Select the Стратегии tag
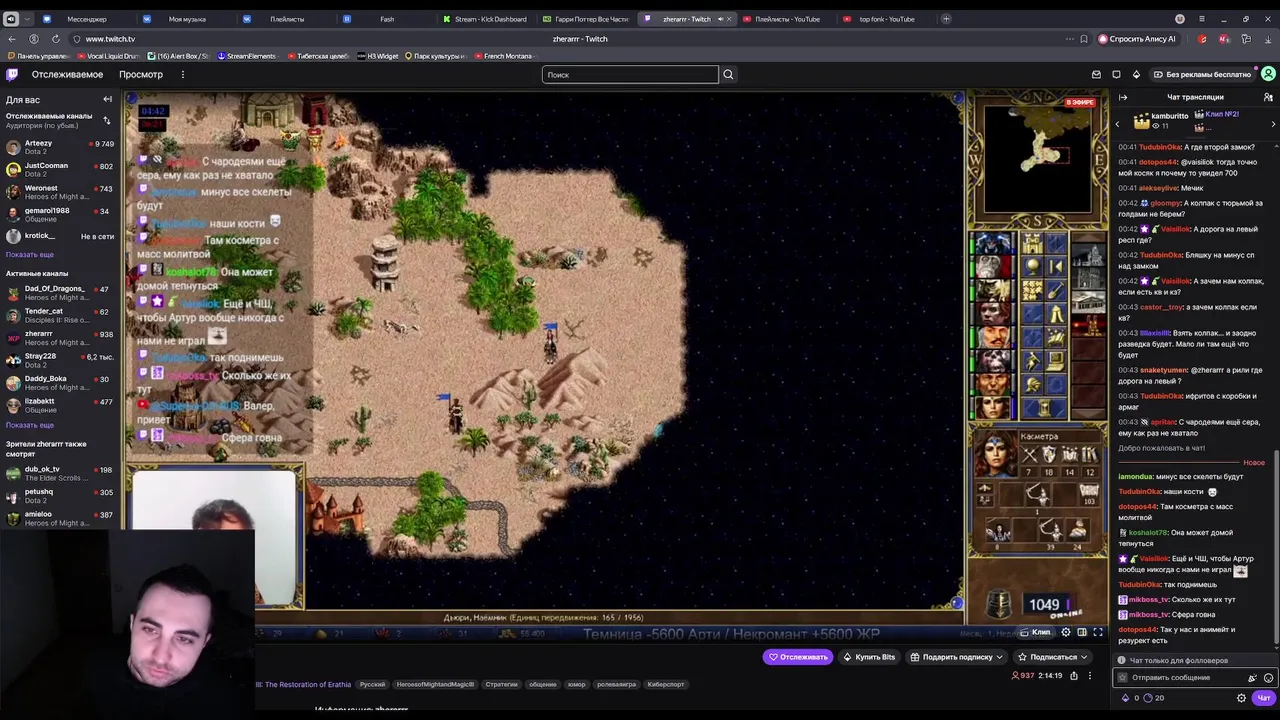Screen dimensions: 1280x720 click(501, 685)
